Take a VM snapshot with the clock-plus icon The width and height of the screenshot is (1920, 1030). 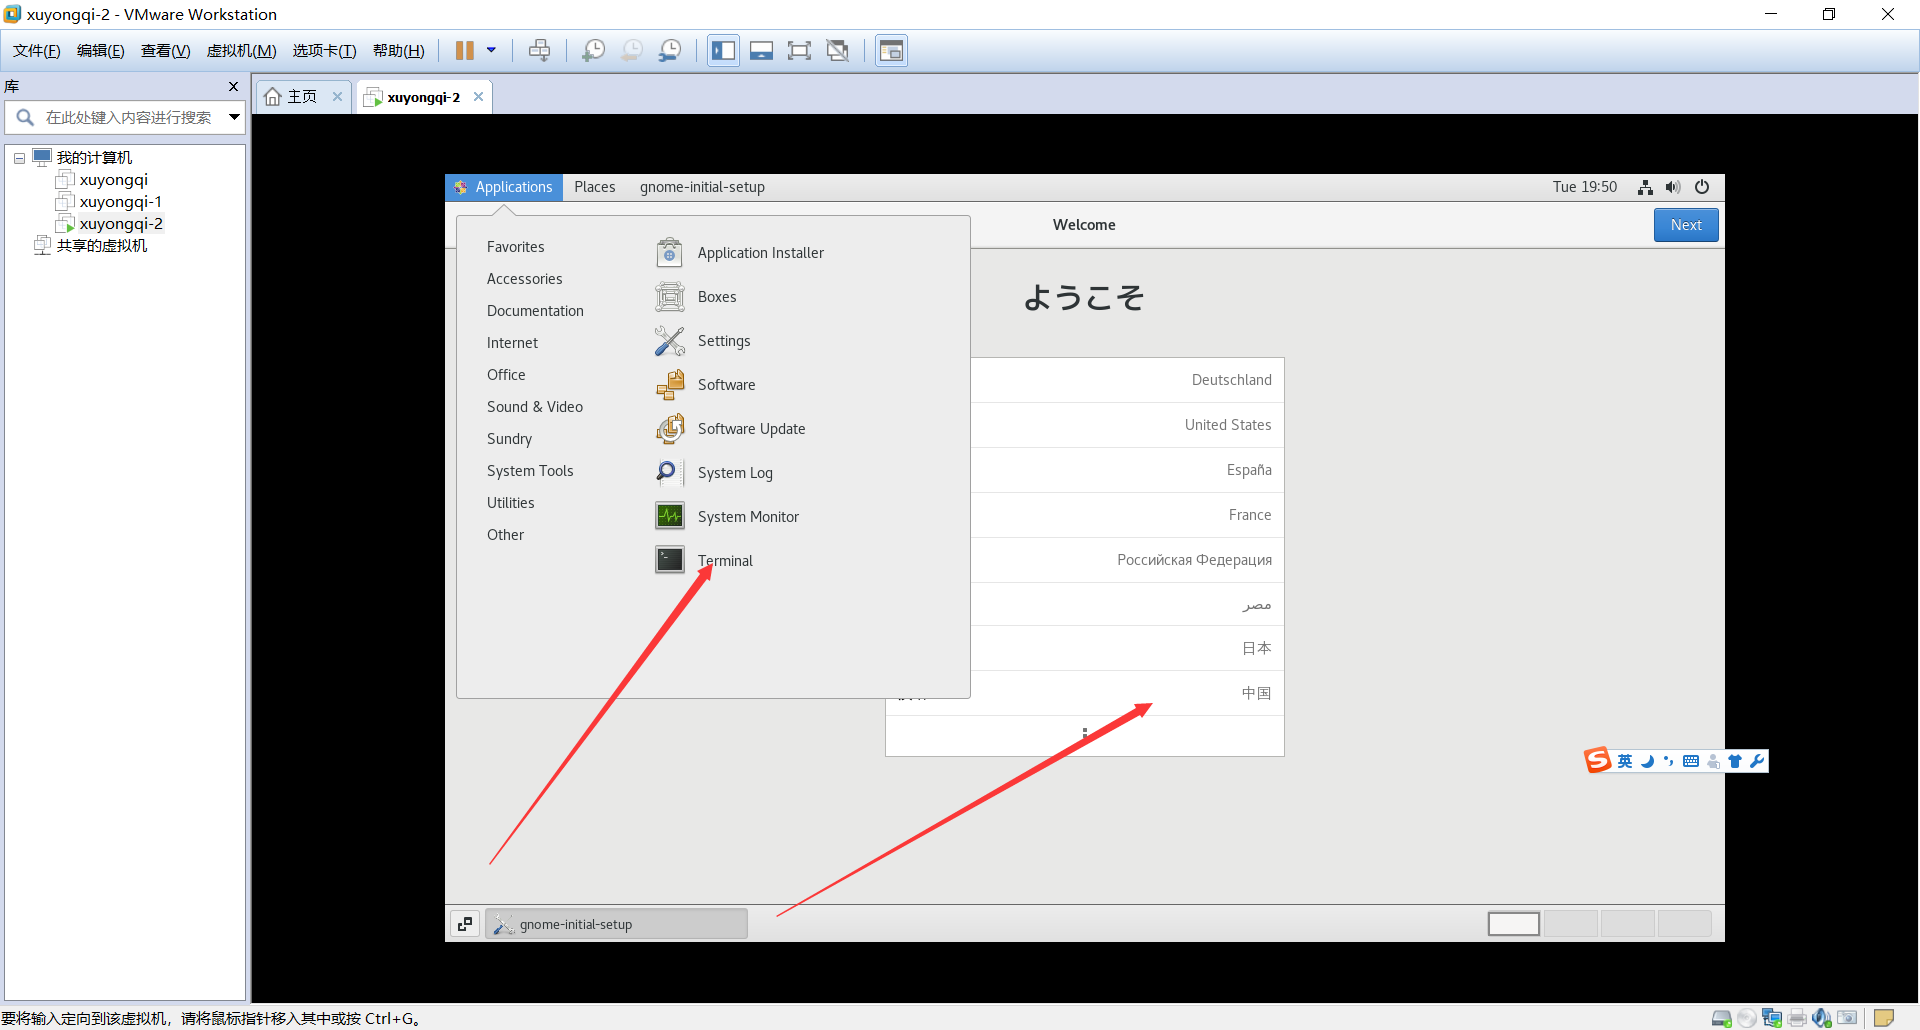pos(594,51)
